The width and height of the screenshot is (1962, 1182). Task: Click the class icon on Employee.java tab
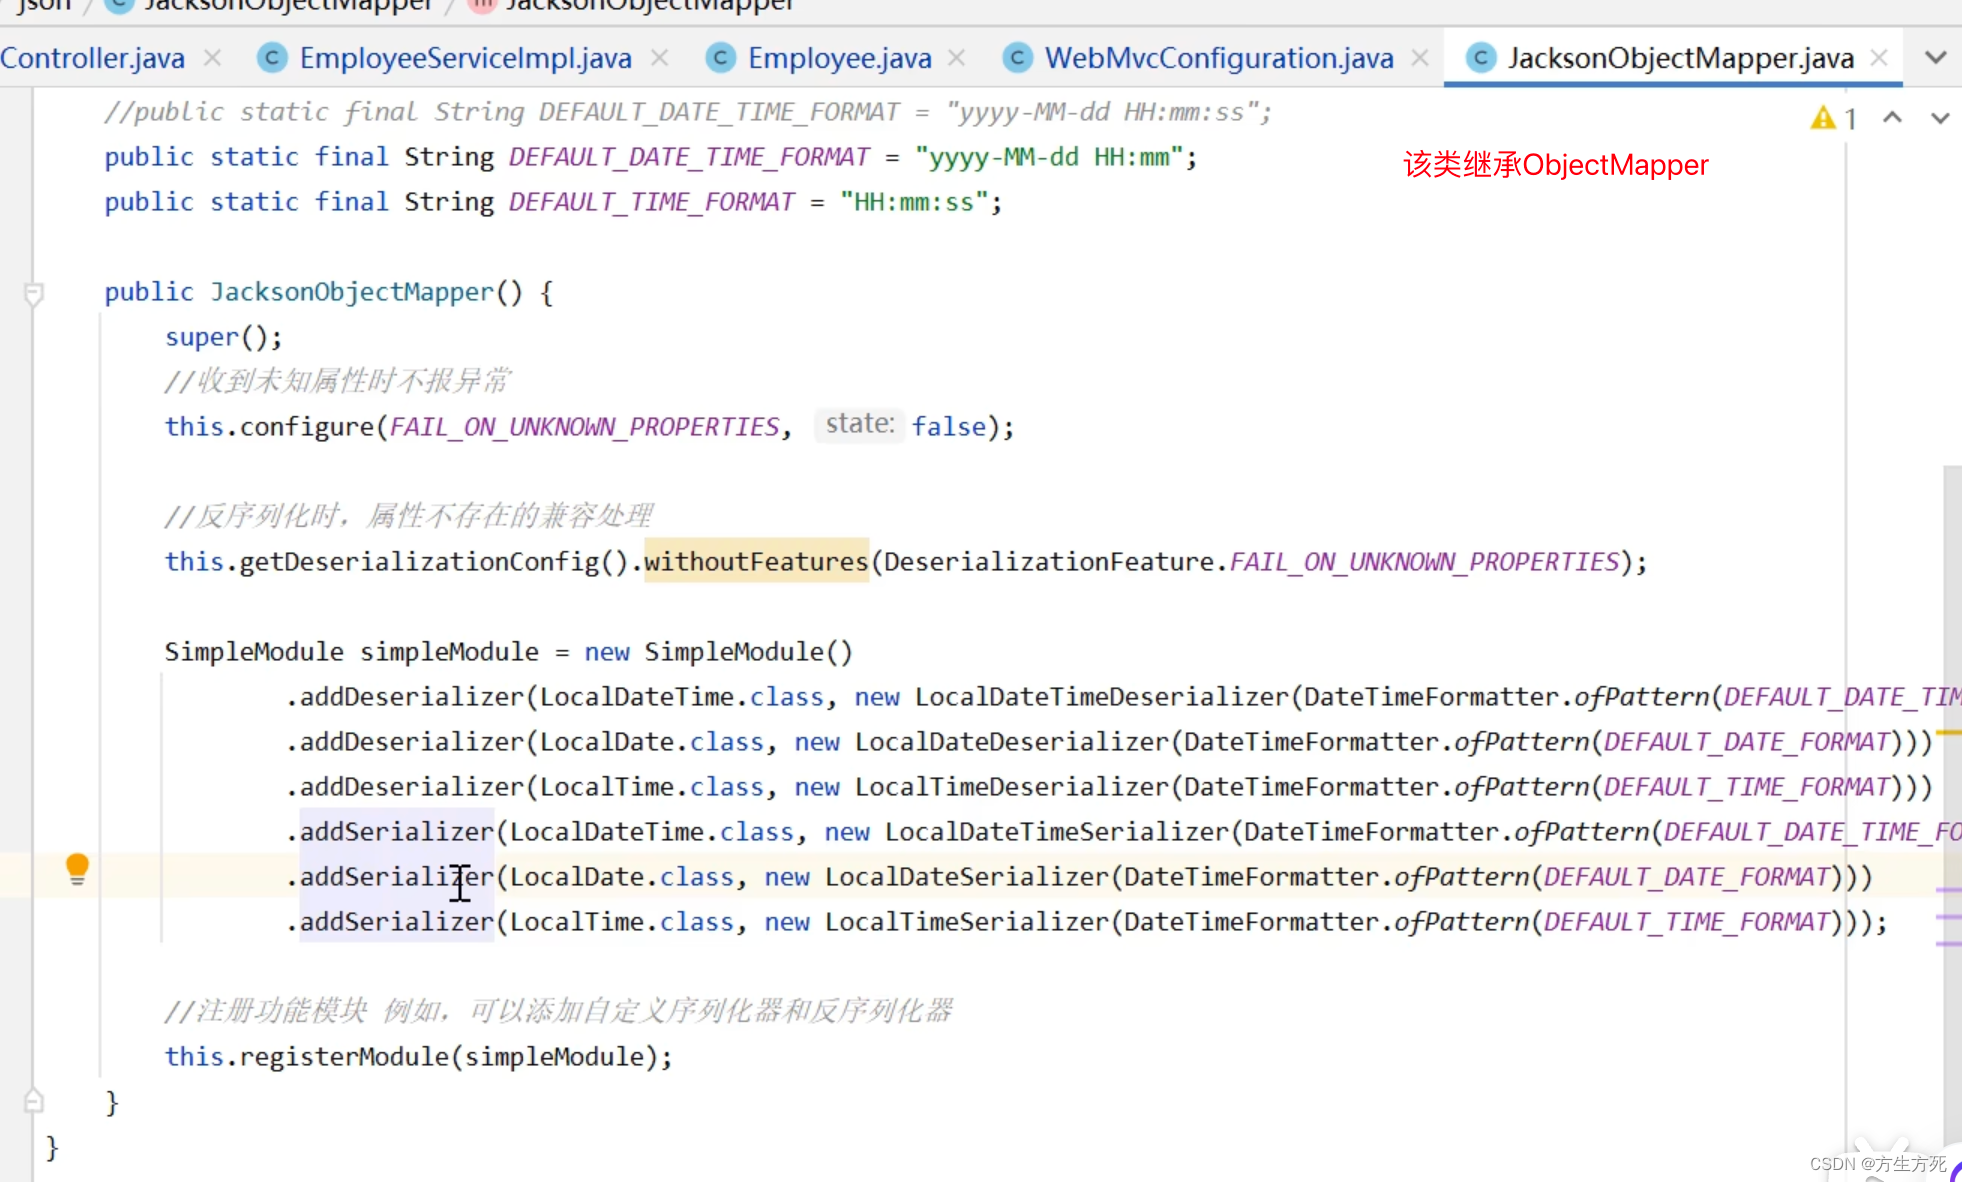[x=720, y=58]
